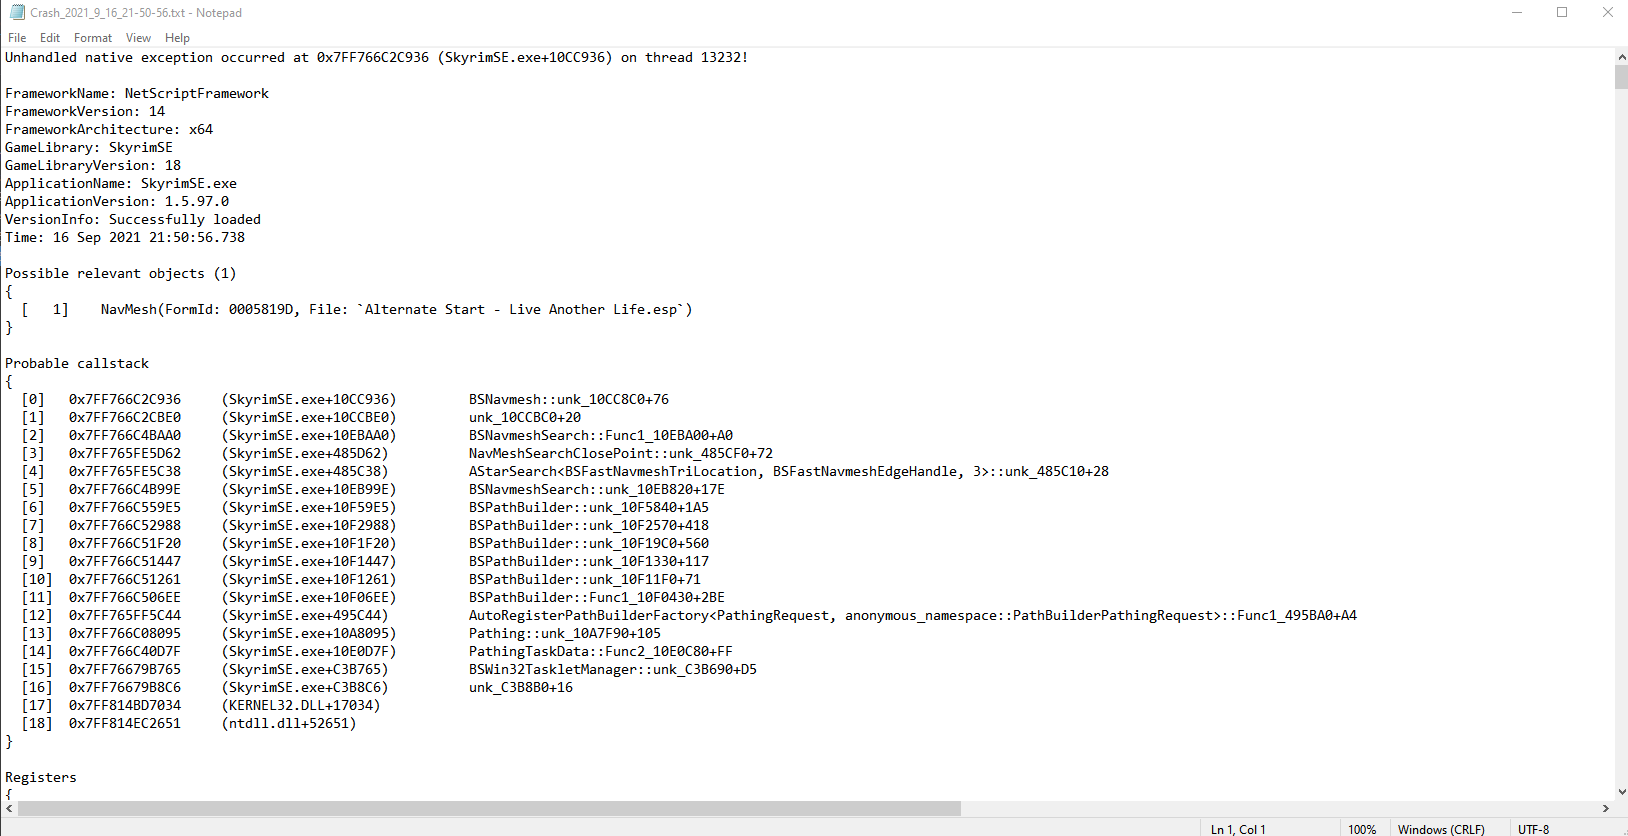This screenshot has height=836, width=1628.
Task: Click 'ApplicationVersion: 1.5.97.0' line
Action: click(x=117, y=201)
